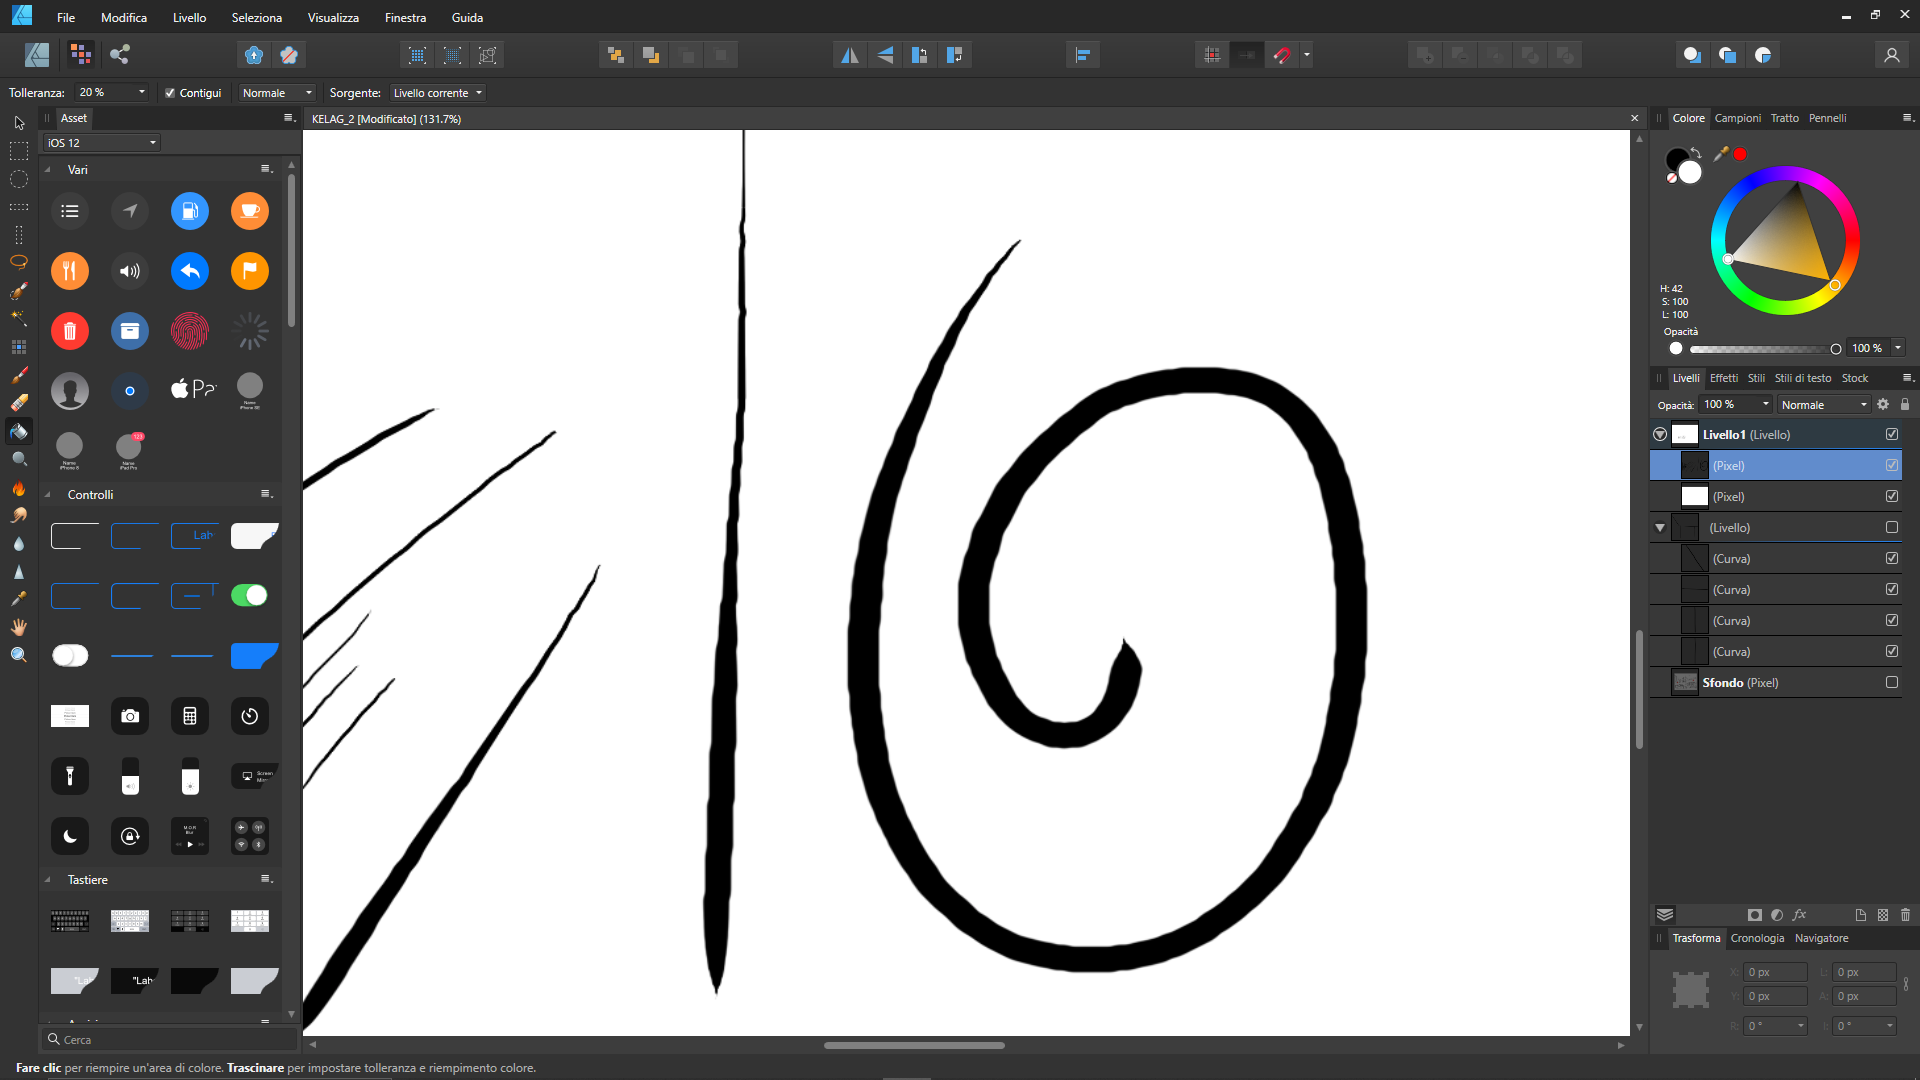This screenshot has height=1080, width=1920.
Task: Select the Freehand Selection lasso tool
Action: [19, 262]
